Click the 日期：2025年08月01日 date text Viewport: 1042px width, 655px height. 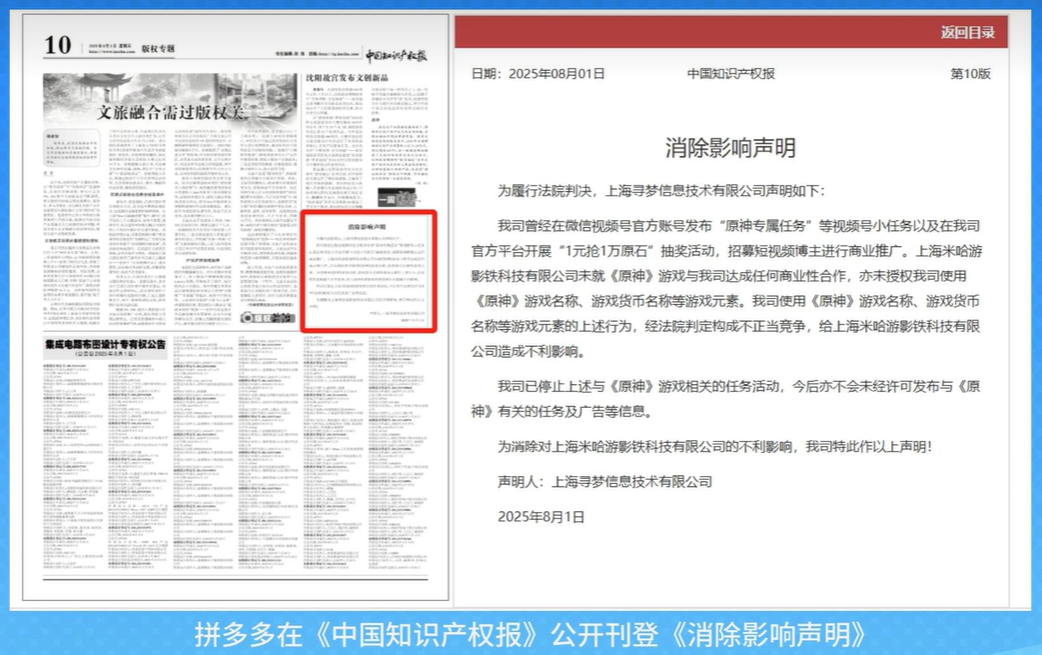pyautogui.click(x=538, y=74)
